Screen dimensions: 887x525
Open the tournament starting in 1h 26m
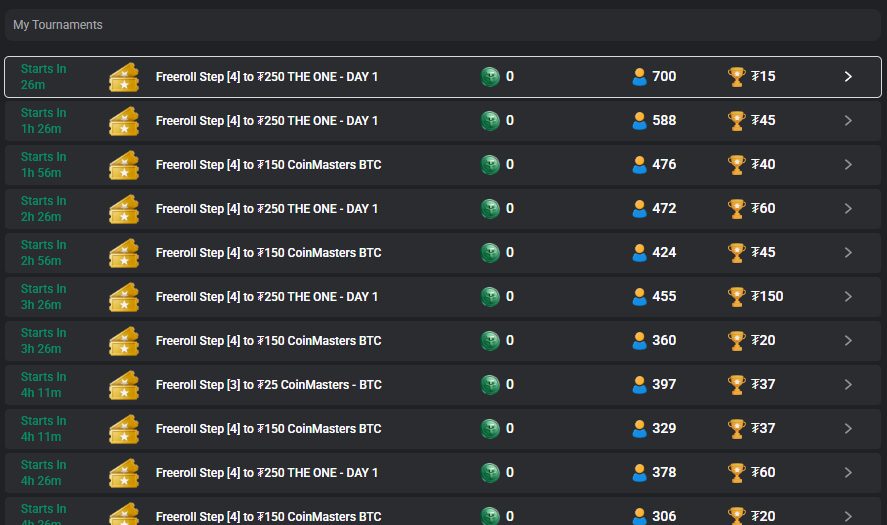tap(443, 121)
